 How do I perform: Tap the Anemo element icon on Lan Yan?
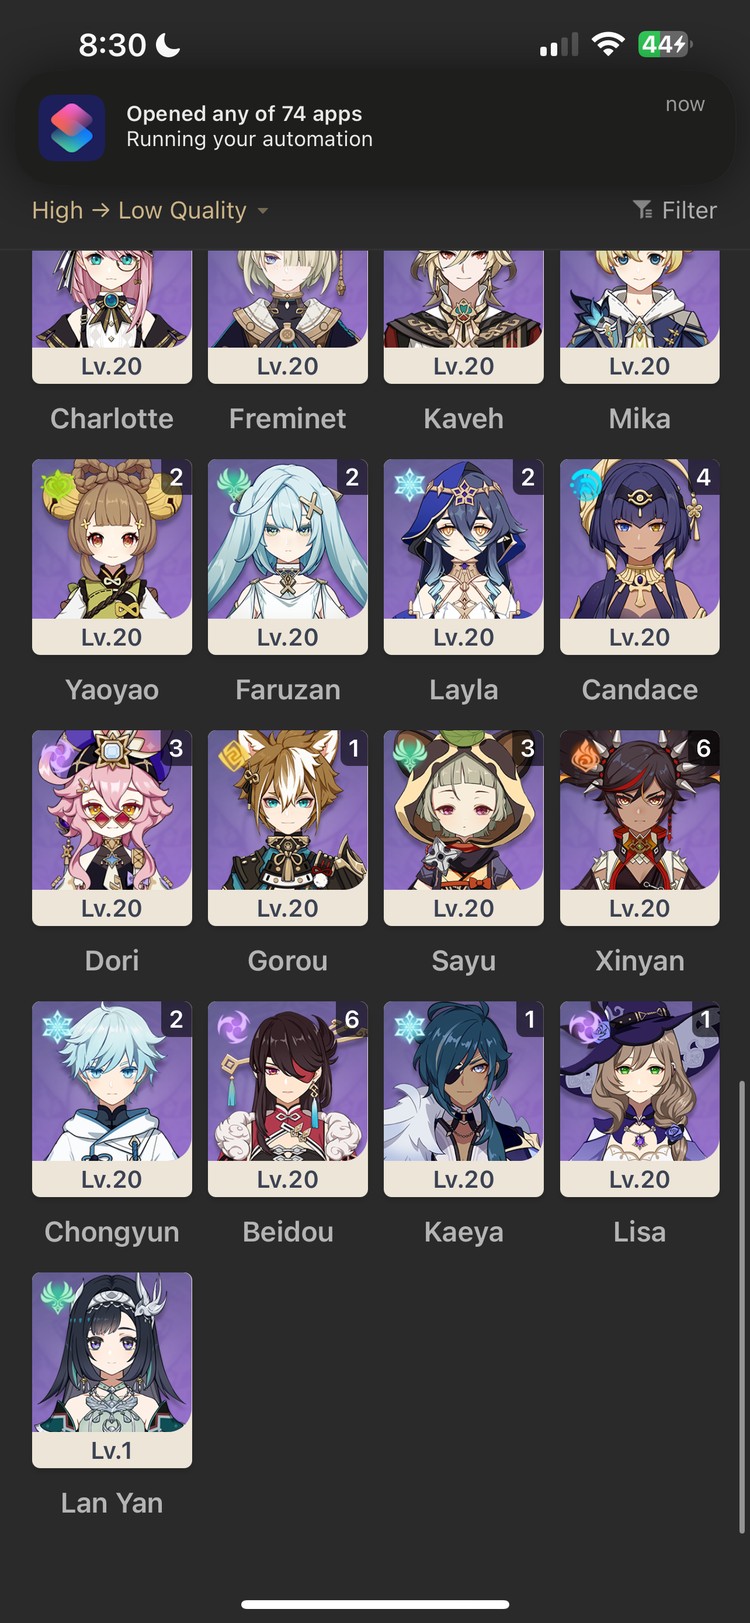click(56, 1298)
